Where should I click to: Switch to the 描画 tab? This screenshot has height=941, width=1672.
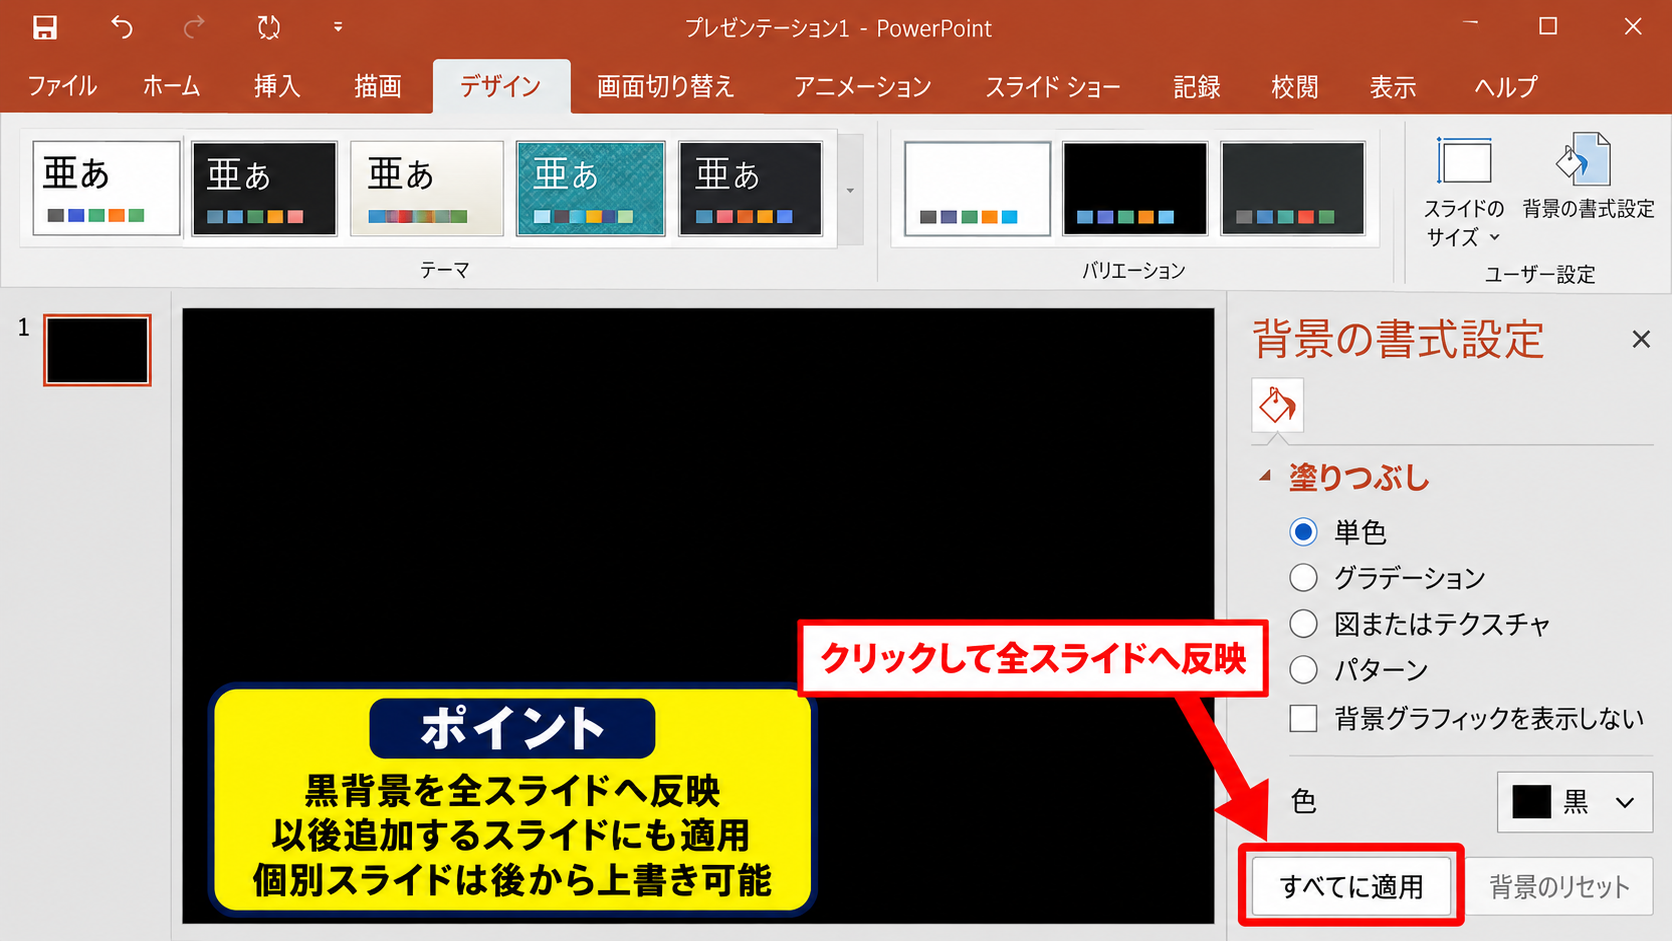[x=378, y=87]
